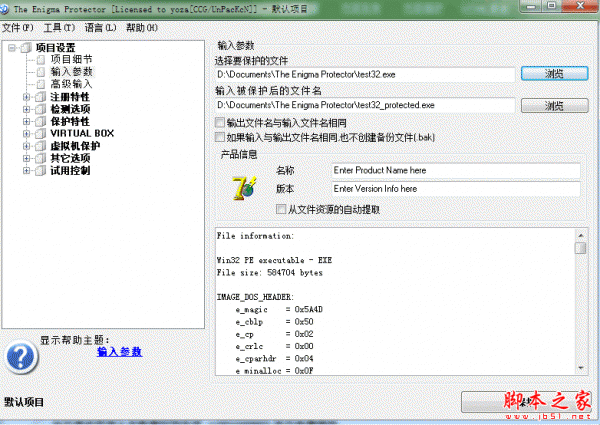Click the 虚拟机保护 folder icon
600x425 pixels.
pos(40,146)
